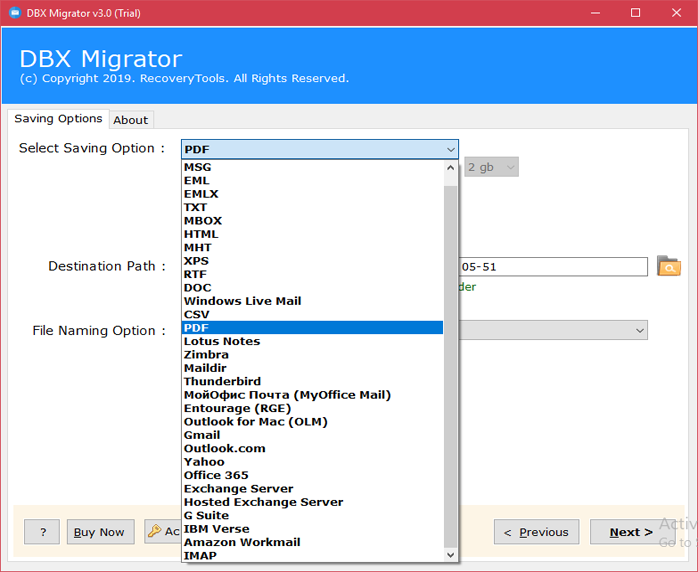Select highlighted PDF list item
698x572 pixels.
pyautogui.click(x=312, y=328)
